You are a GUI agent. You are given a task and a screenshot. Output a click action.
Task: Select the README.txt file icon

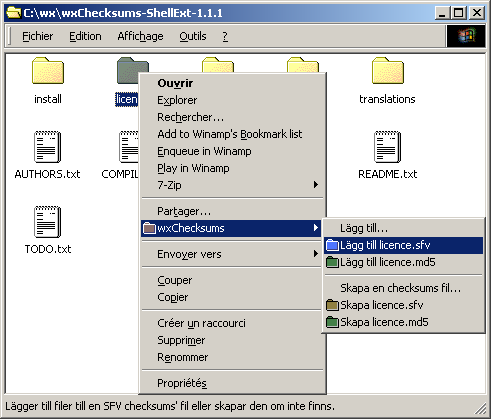[387, 147]
